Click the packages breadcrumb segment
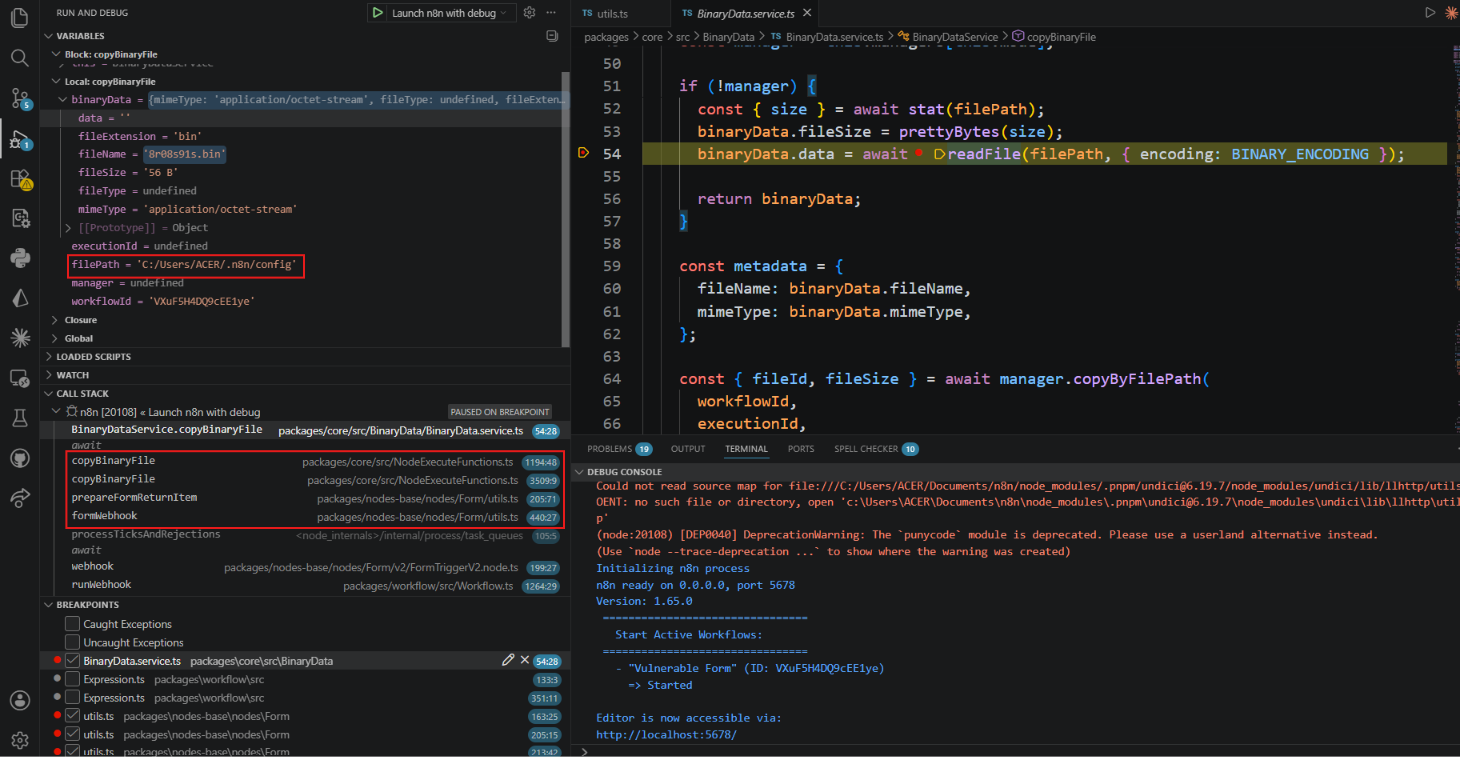 pos(606,37)
